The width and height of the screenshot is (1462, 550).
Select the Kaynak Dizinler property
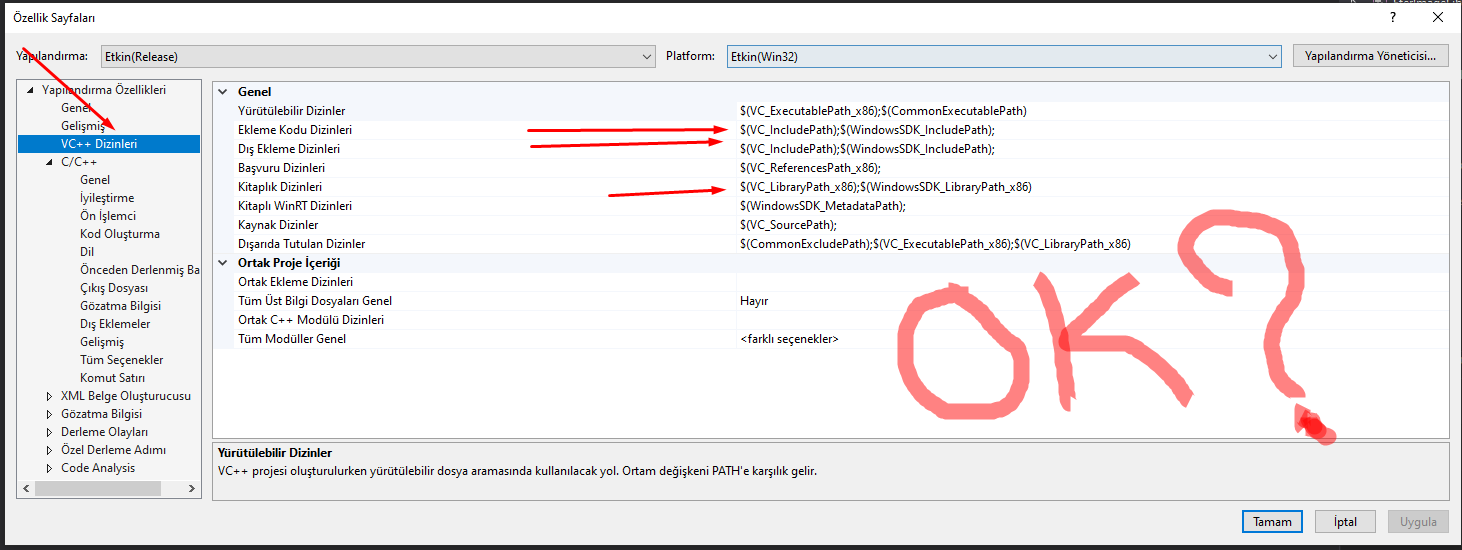pos(278,225)
